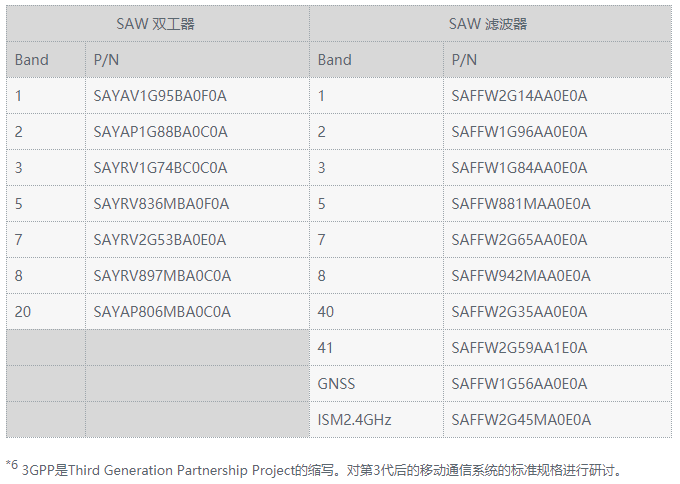Click the SAFFW1G96AA0E0A cell
The image size is (680, 484).
(519, 132)
